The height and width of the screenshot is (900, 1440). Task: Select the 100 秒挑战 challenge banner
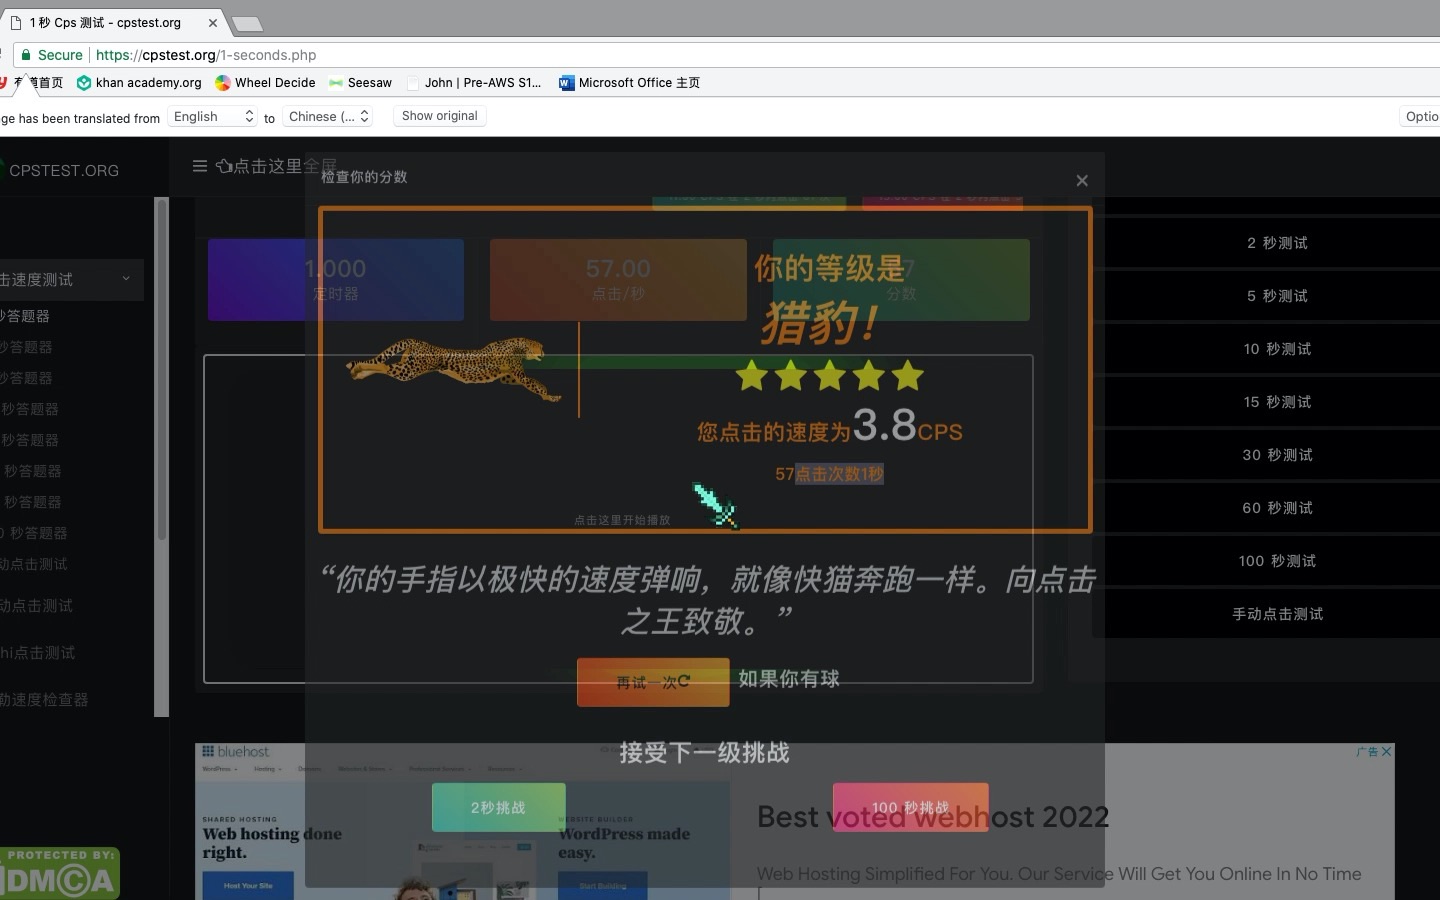(910, 807)
